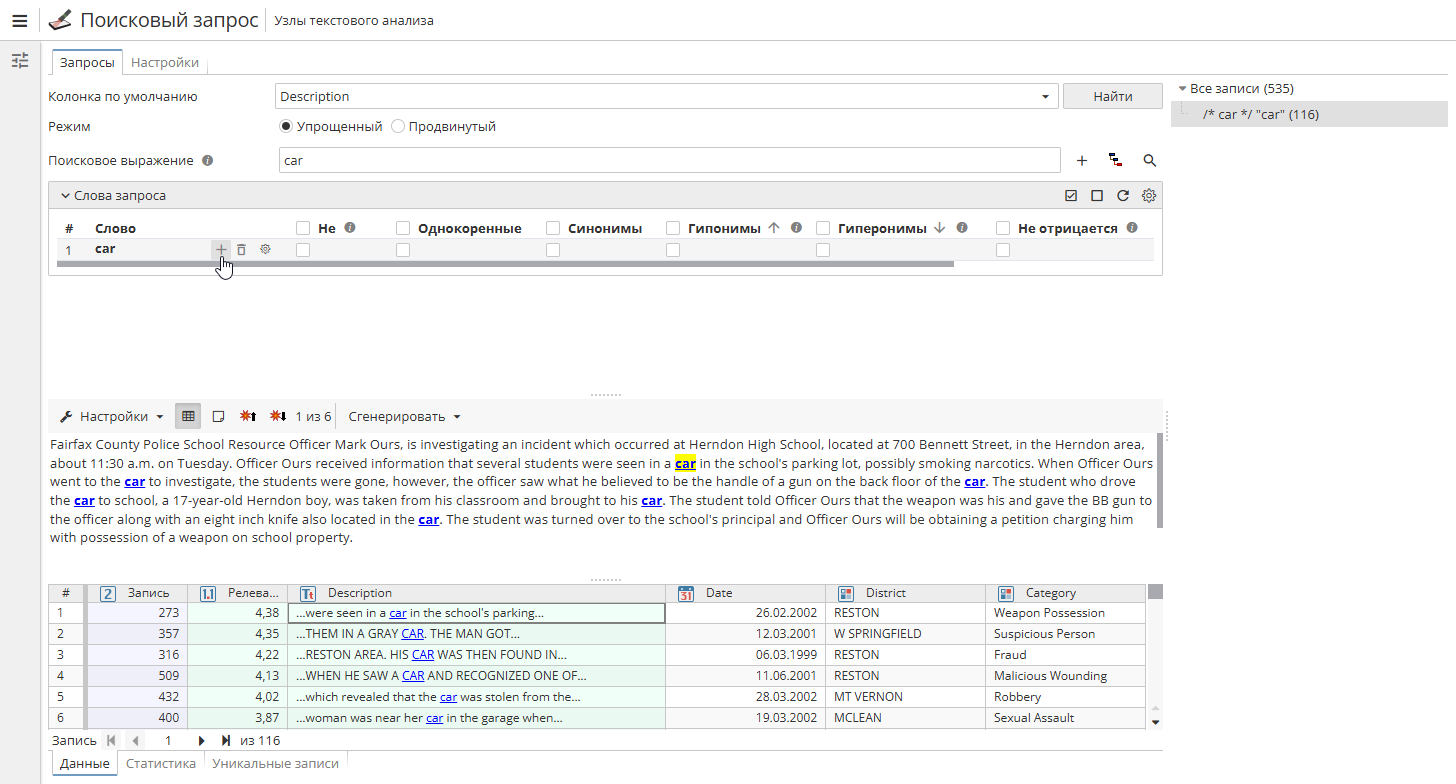Select the Weapon Possession cell

(x=1065, y=613)
